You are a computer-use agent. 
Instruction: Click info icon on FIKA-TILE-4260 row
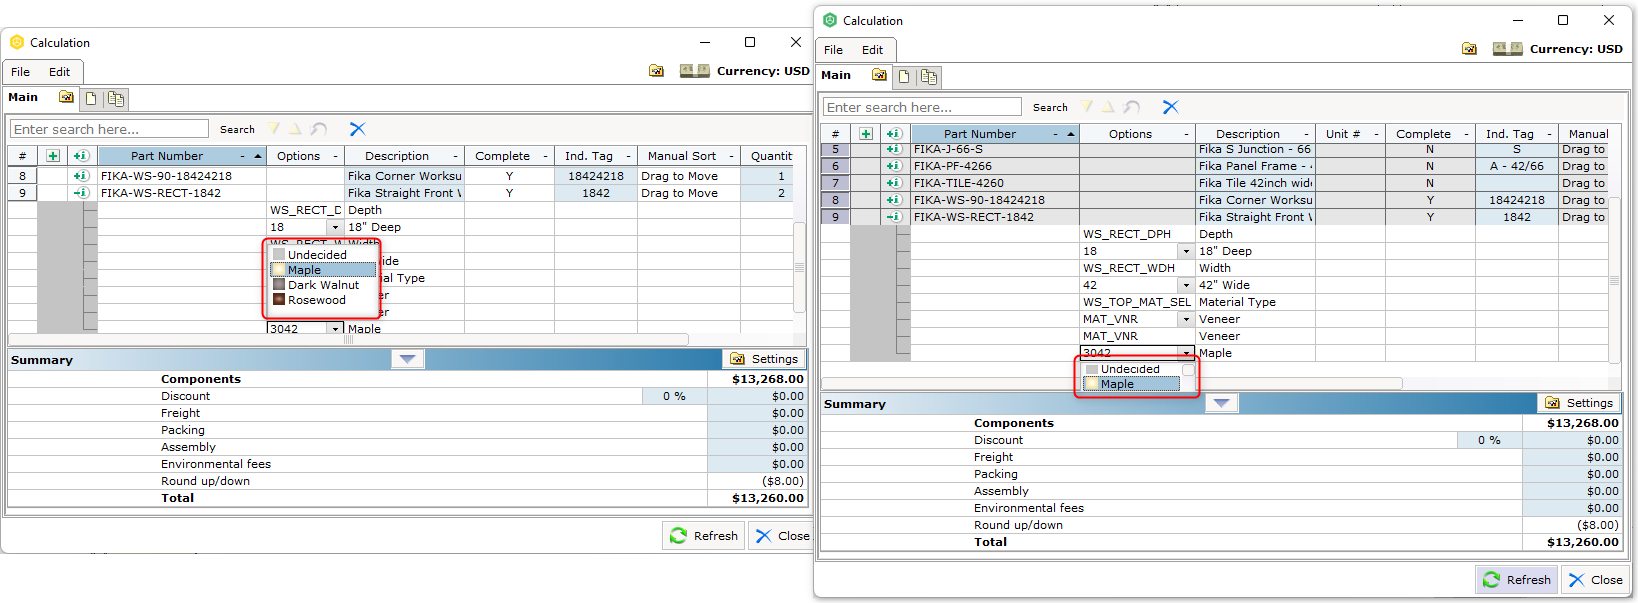[x=894, y=183]
